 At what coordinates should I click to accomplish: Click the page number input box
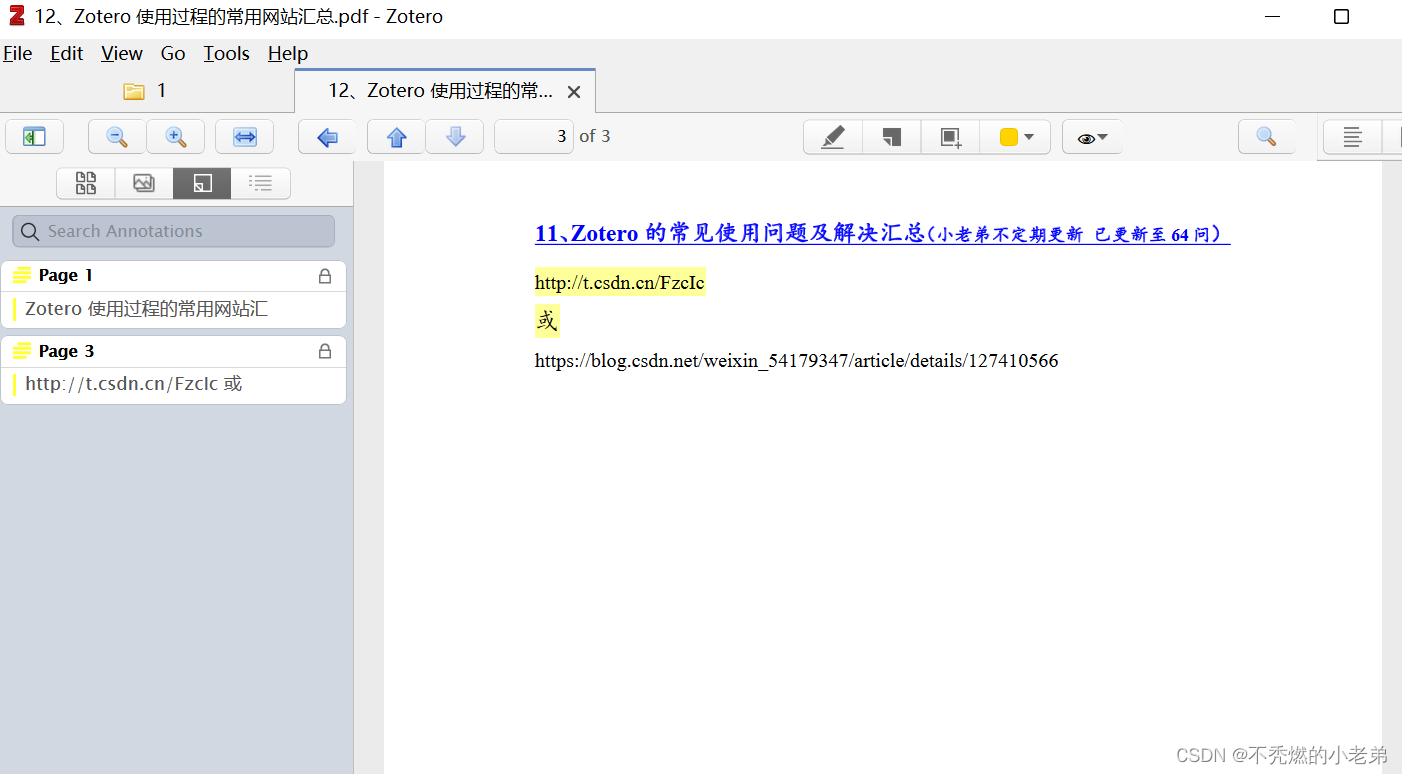[x=534, y=137]
